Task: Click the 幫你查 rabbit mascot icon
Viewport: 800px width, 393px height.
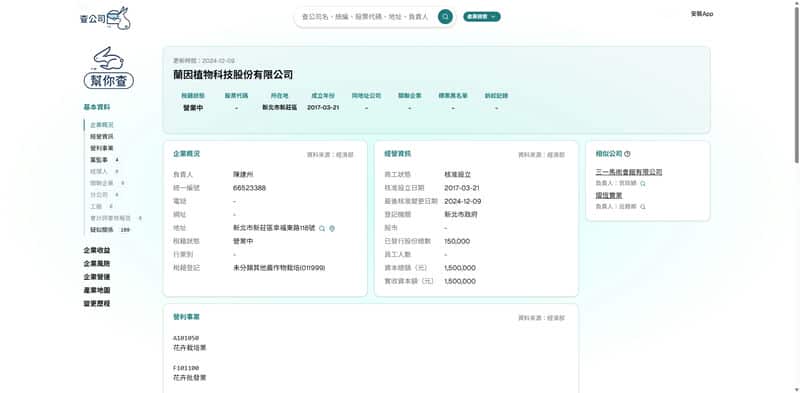Action: (109, 67)
